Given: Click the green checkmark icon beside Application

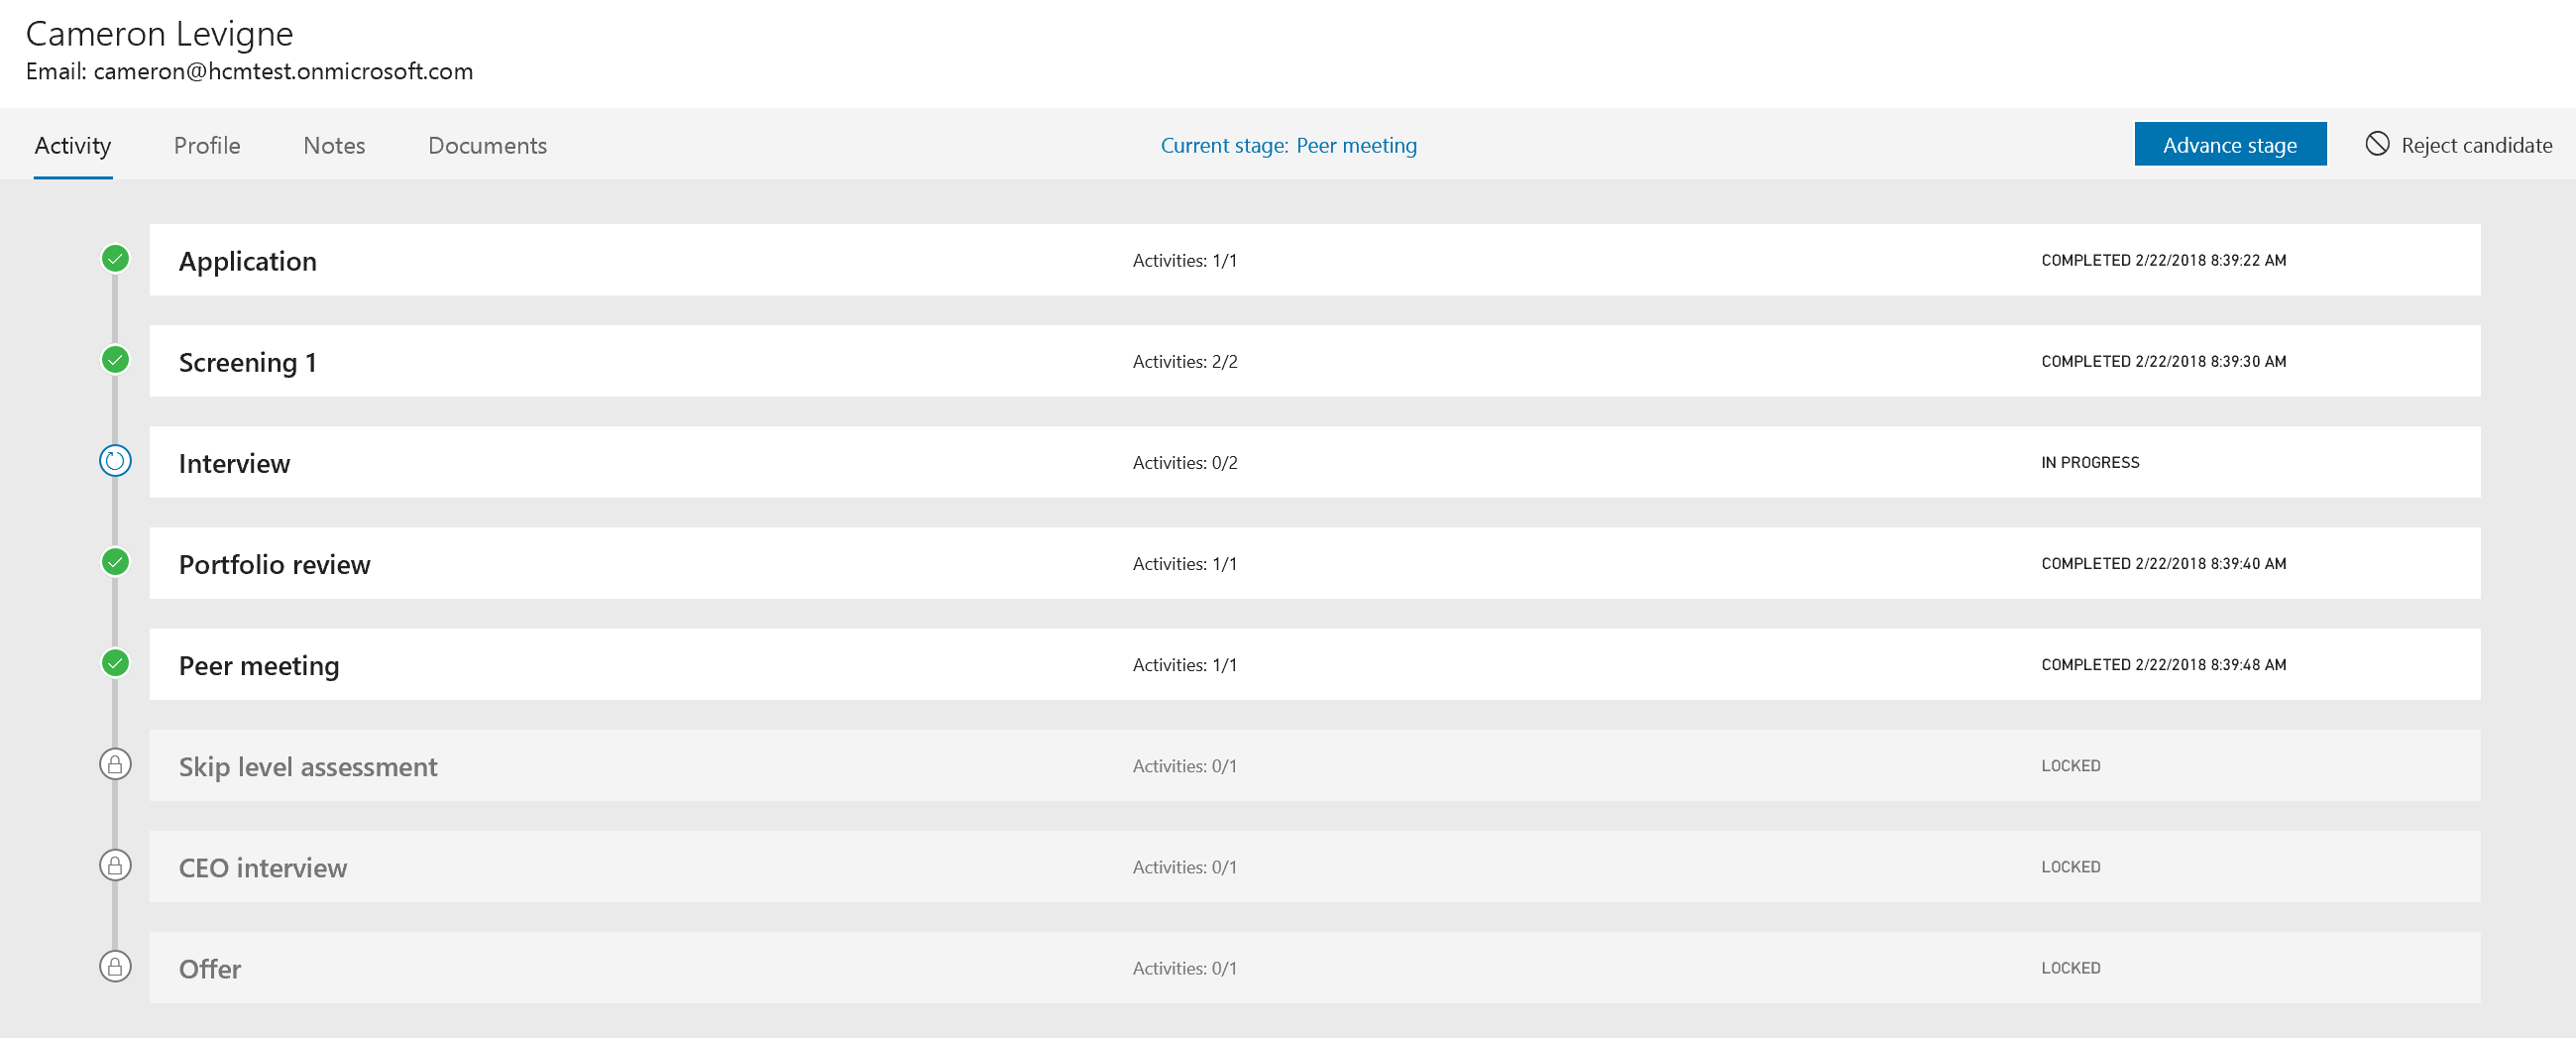Looking at the screenshot, I should click(115, 259).
